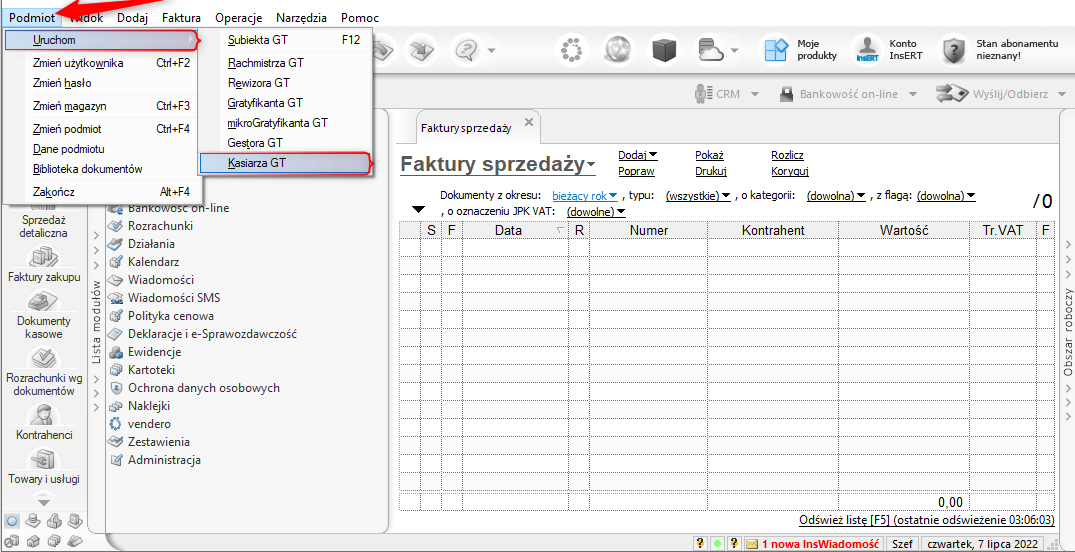Open the (wszystkie) document type dropdown
Viewport: 1075px width, 552px height.
697,195
